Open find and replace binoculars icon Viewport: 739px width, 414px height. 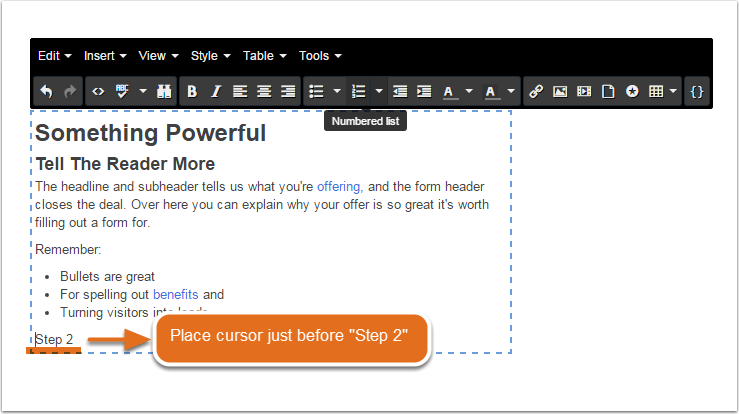(164, 91)
